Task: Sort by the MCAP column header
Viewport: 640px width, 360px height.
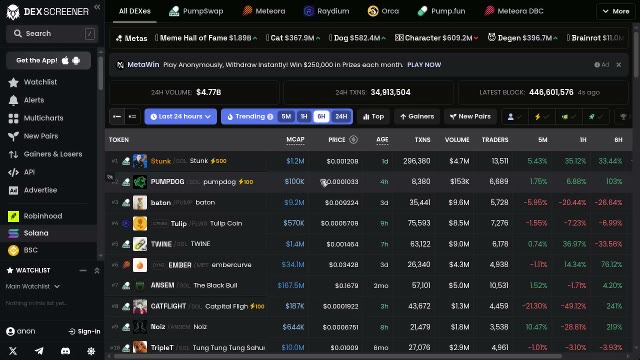Action: [295, 140]
